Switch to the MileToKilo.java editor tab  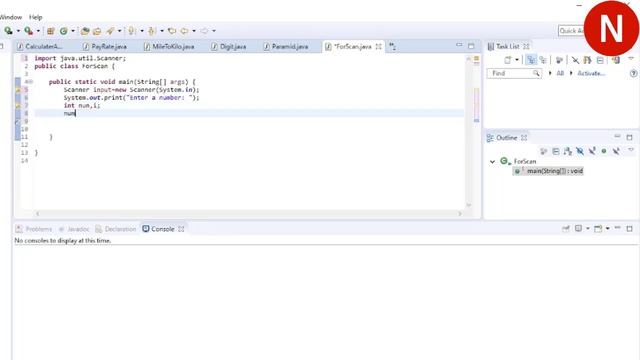[x=169, y=47]
